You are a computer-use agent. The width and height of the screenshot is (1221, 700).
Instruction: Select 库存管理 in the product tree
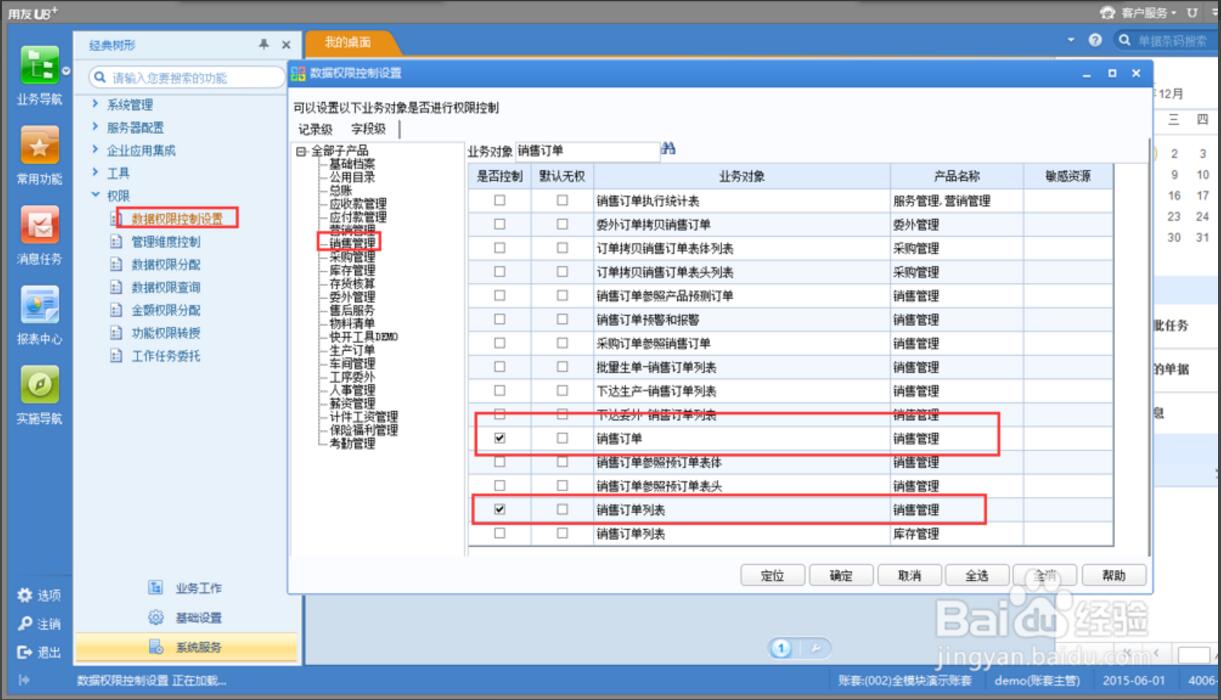click(x=352, y=270)
